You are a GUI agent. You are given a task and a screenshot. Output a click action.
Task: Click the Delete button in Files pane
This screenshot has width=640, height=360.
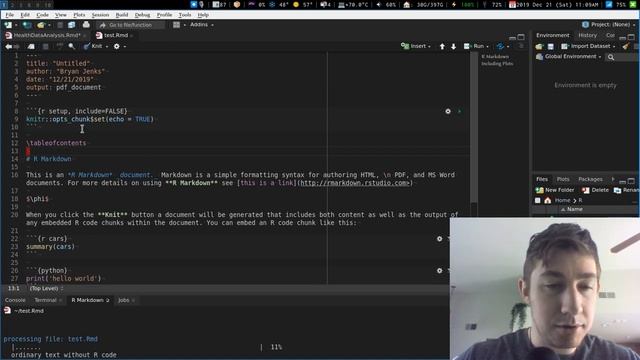595,190
